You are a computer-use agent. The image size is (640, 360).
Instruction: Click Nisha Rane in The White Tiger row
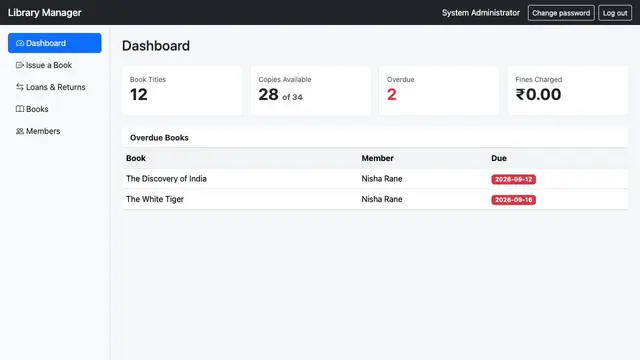(x=382, y=199)
